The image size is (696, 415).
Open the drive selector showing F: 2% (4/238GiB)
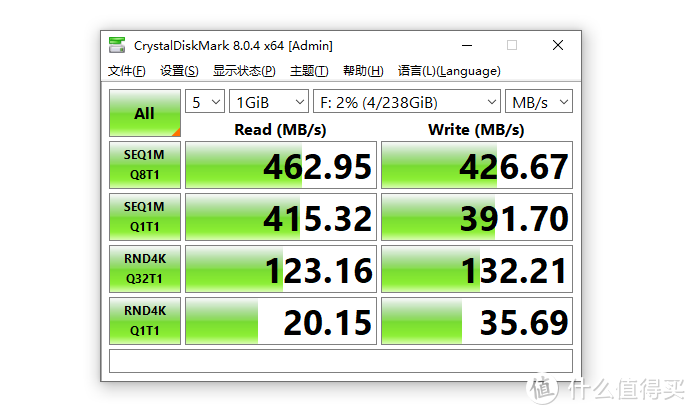coord(407,102)
